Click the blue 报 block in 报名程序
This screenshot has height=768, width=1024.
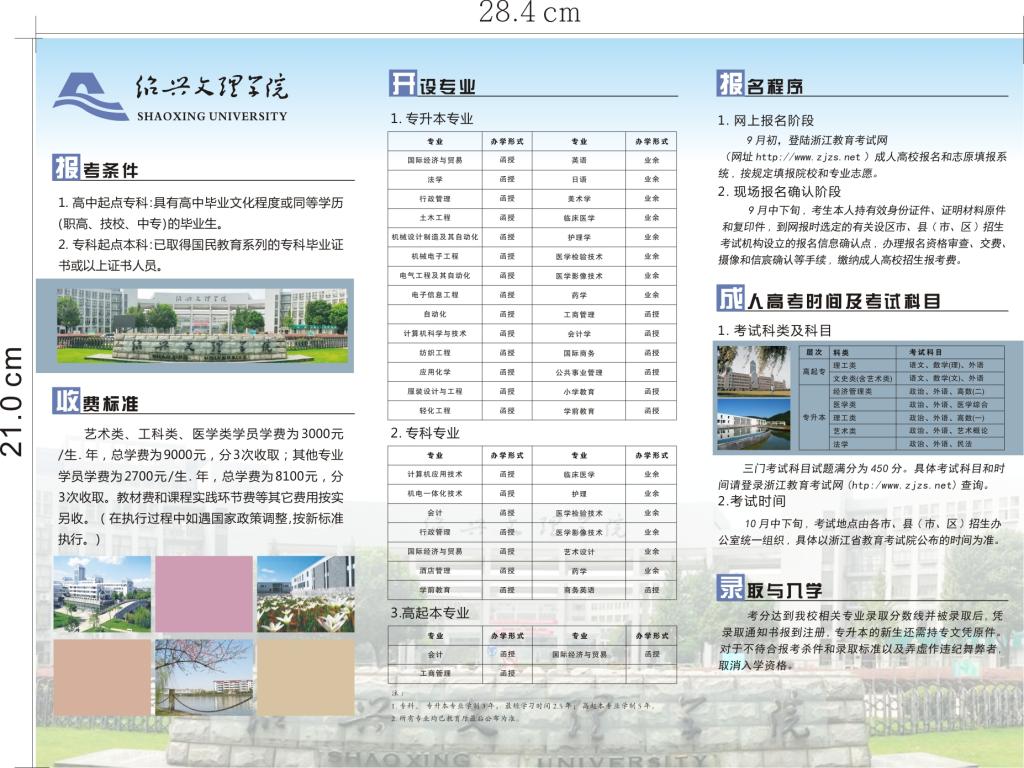pos(730,84)
